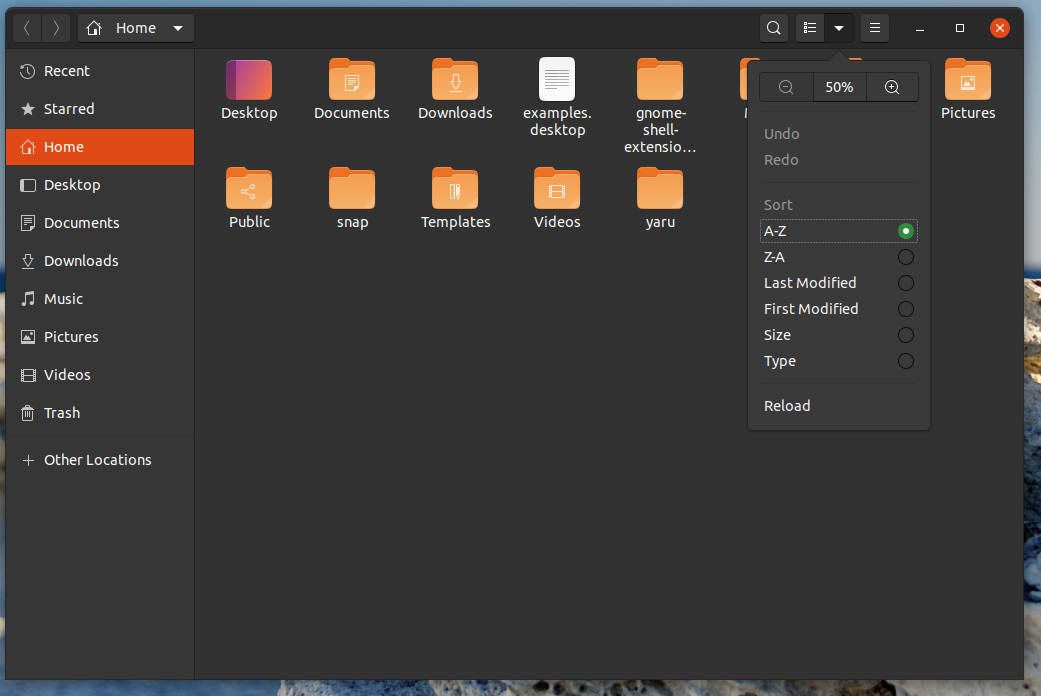Select the snap folder icon
This screenshot has width=1041, height=696.
tap(352, 189)
